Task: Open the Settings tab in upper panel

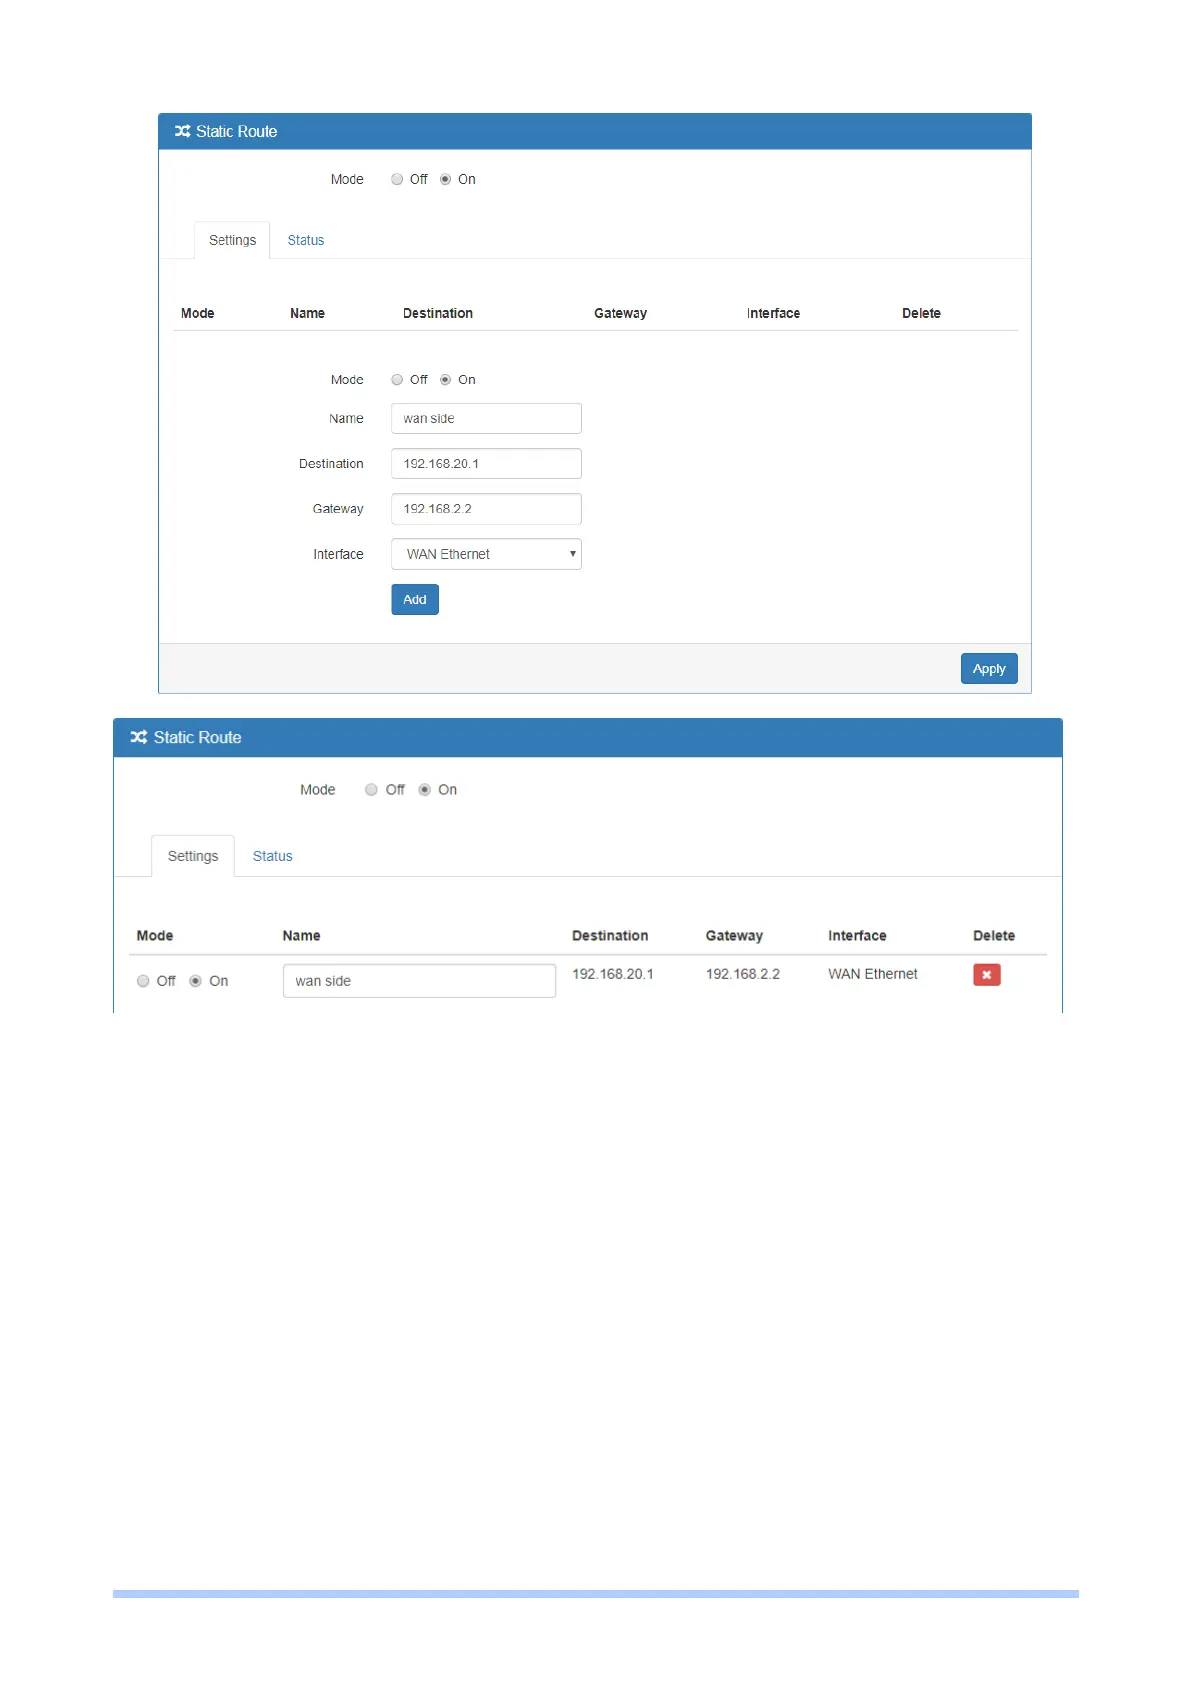Action: [232, 240]
